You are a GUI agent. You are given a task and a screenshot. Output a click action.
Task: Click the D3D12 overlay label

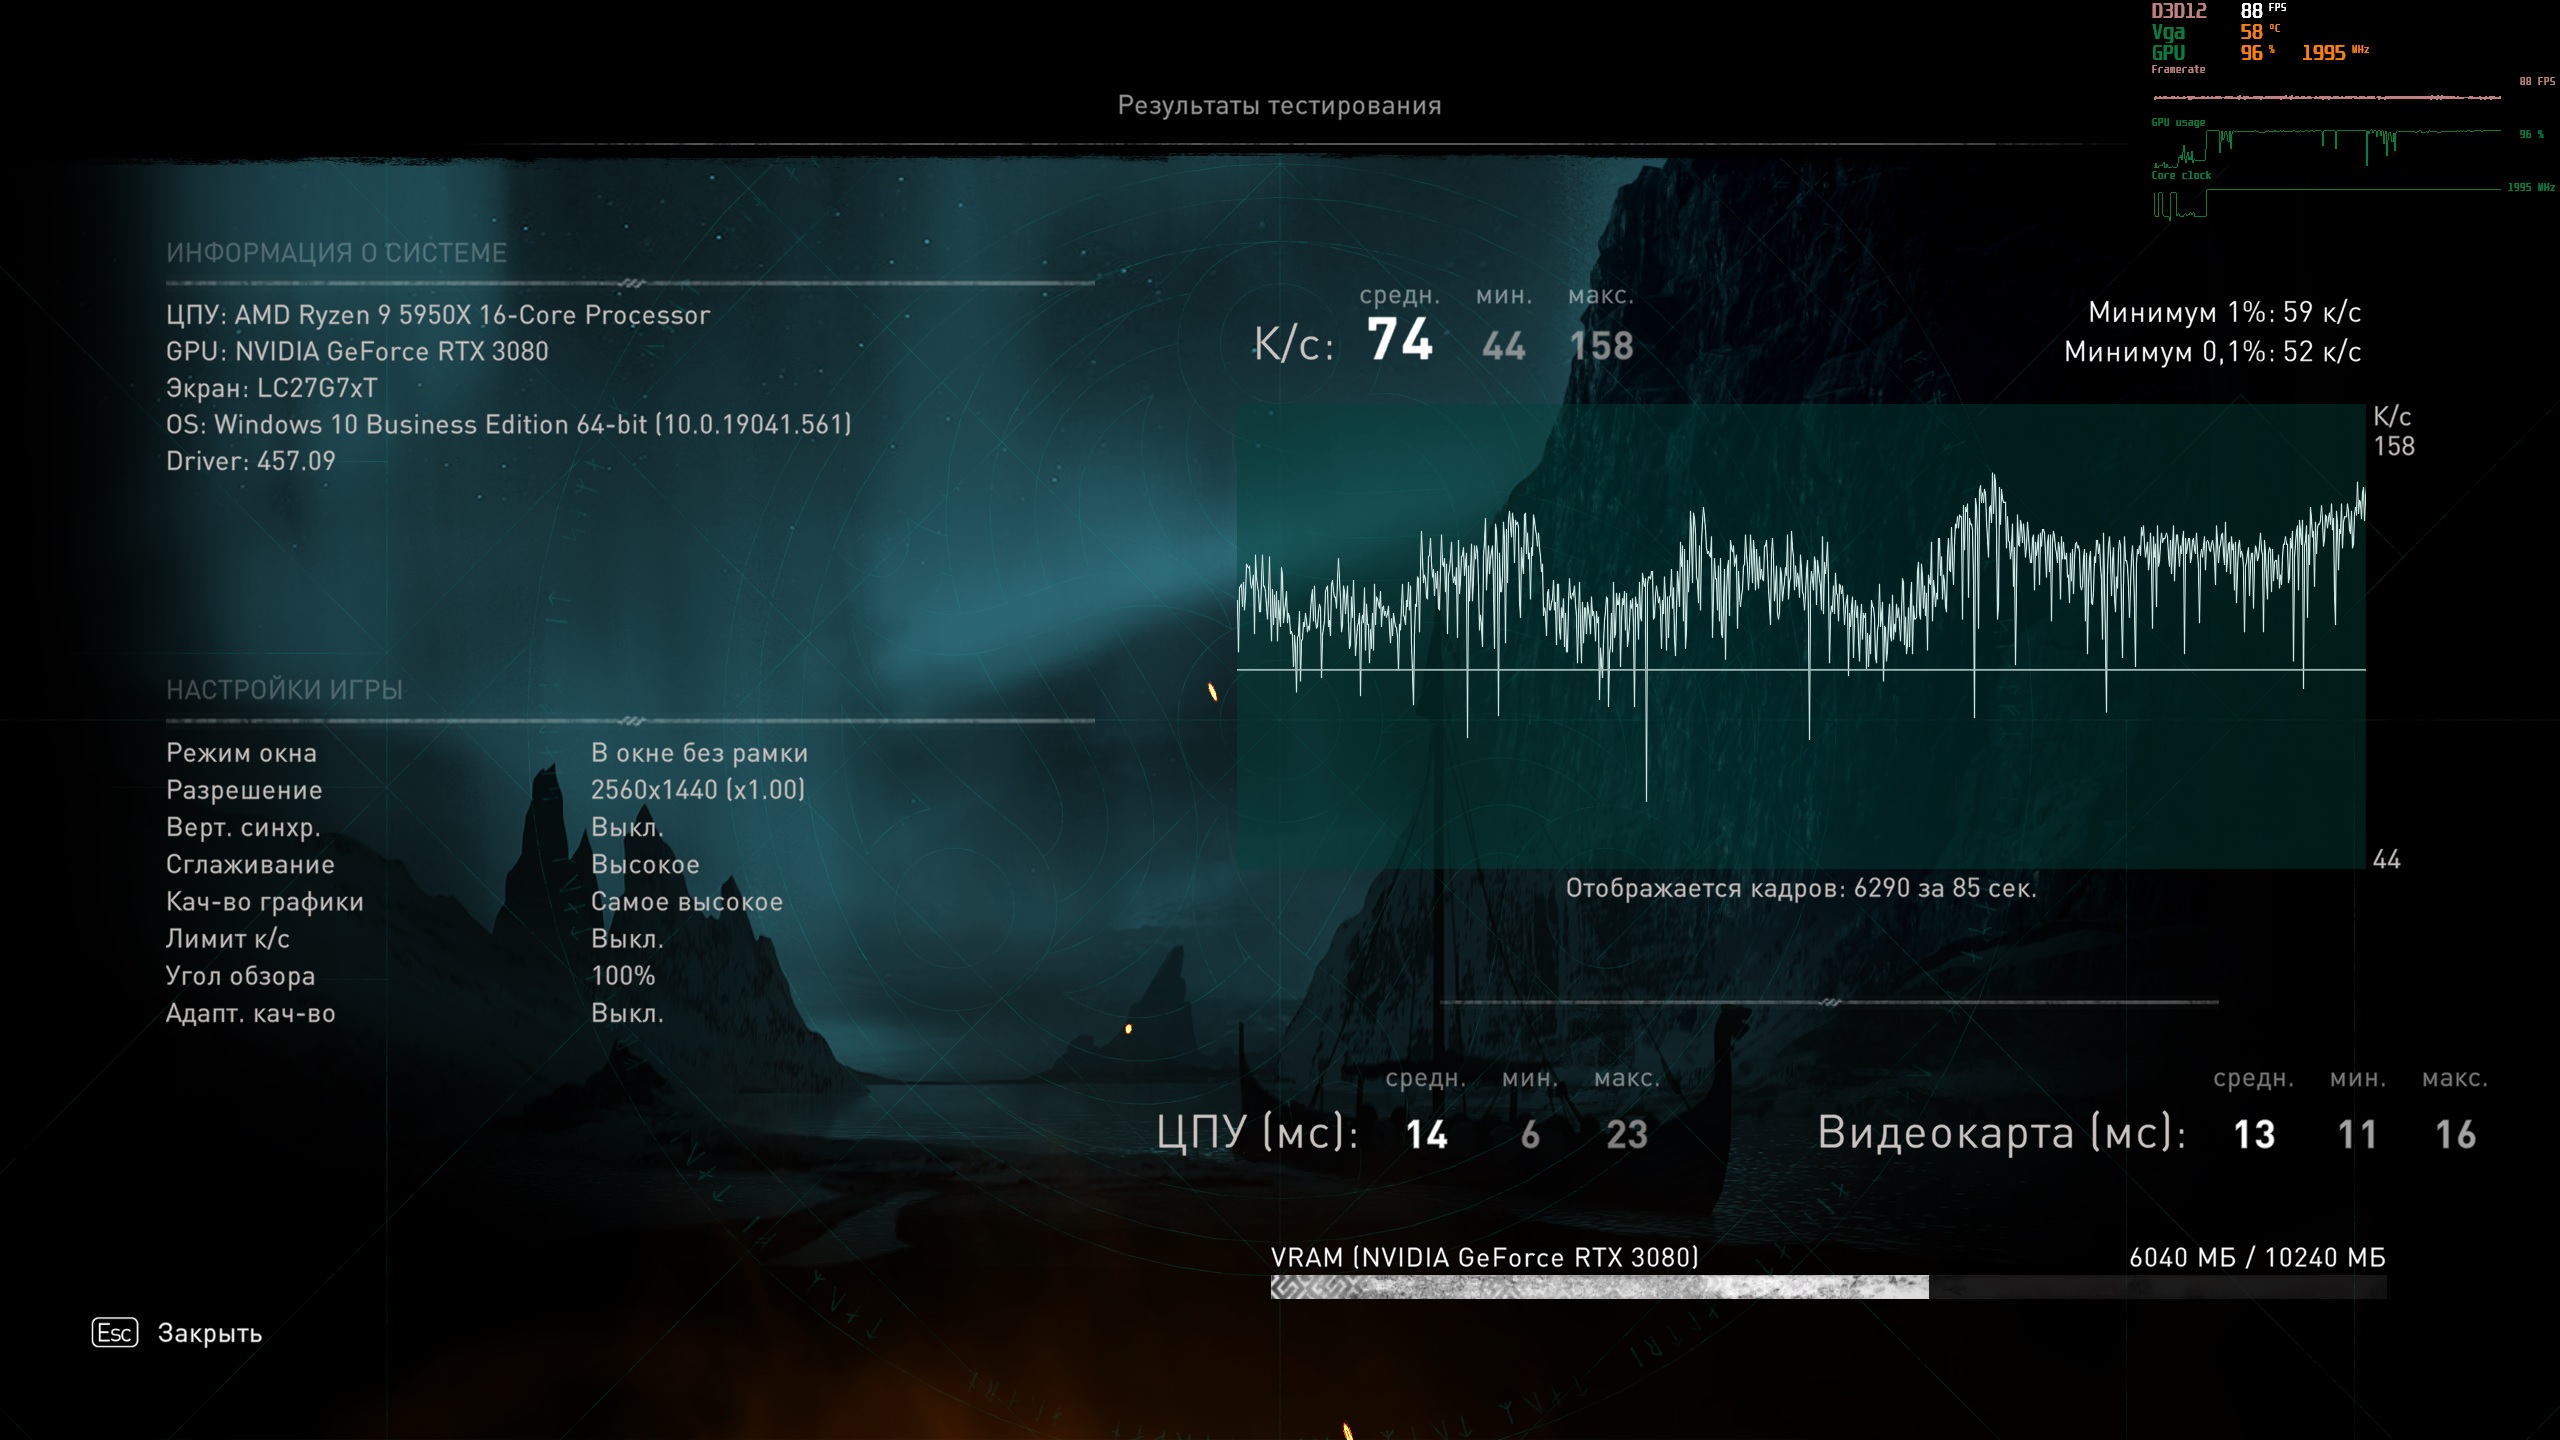click(x=2178, y=11)
